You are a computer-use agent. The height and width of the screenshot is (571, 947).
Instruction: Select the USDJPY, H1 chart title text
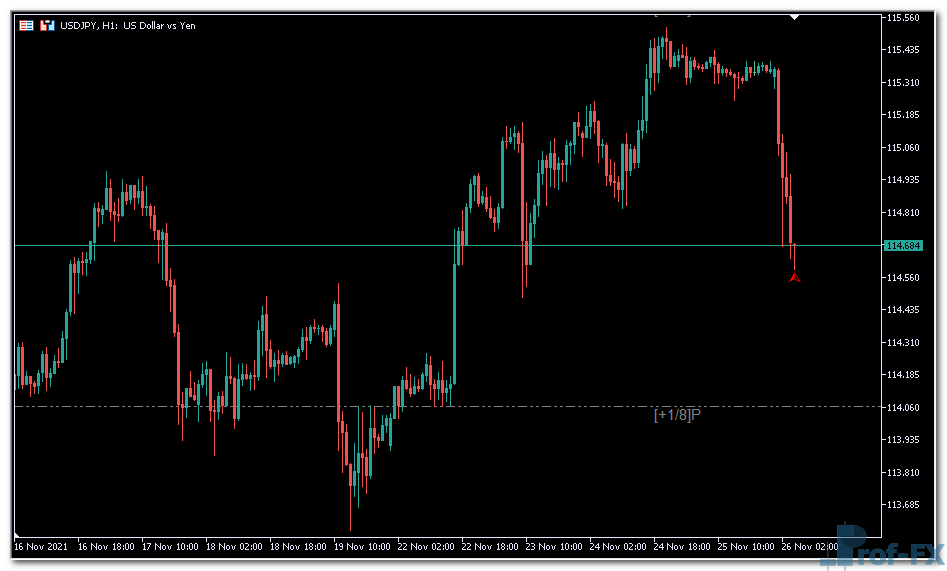point(130,25)
